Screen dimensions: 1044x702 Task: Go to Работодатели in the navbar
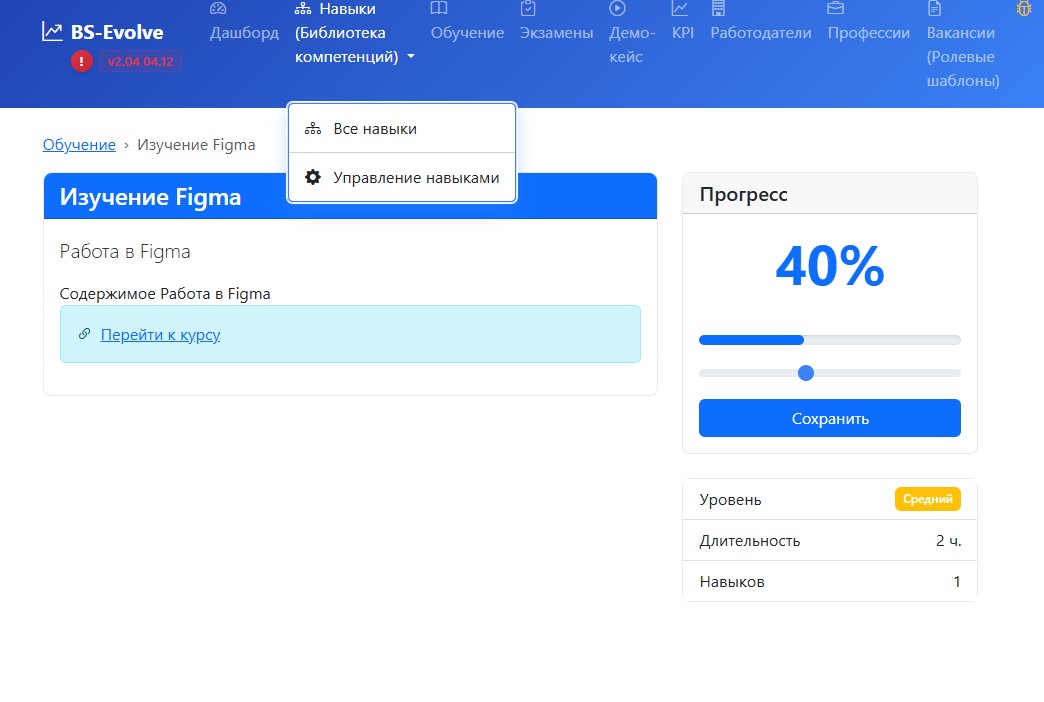(x=761, y=33)
